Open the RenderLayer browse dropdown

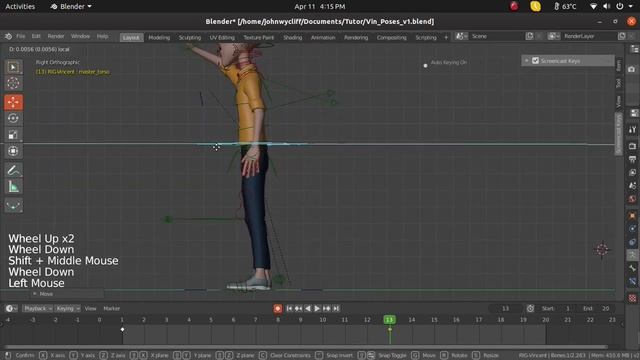[x=553, y=36]
